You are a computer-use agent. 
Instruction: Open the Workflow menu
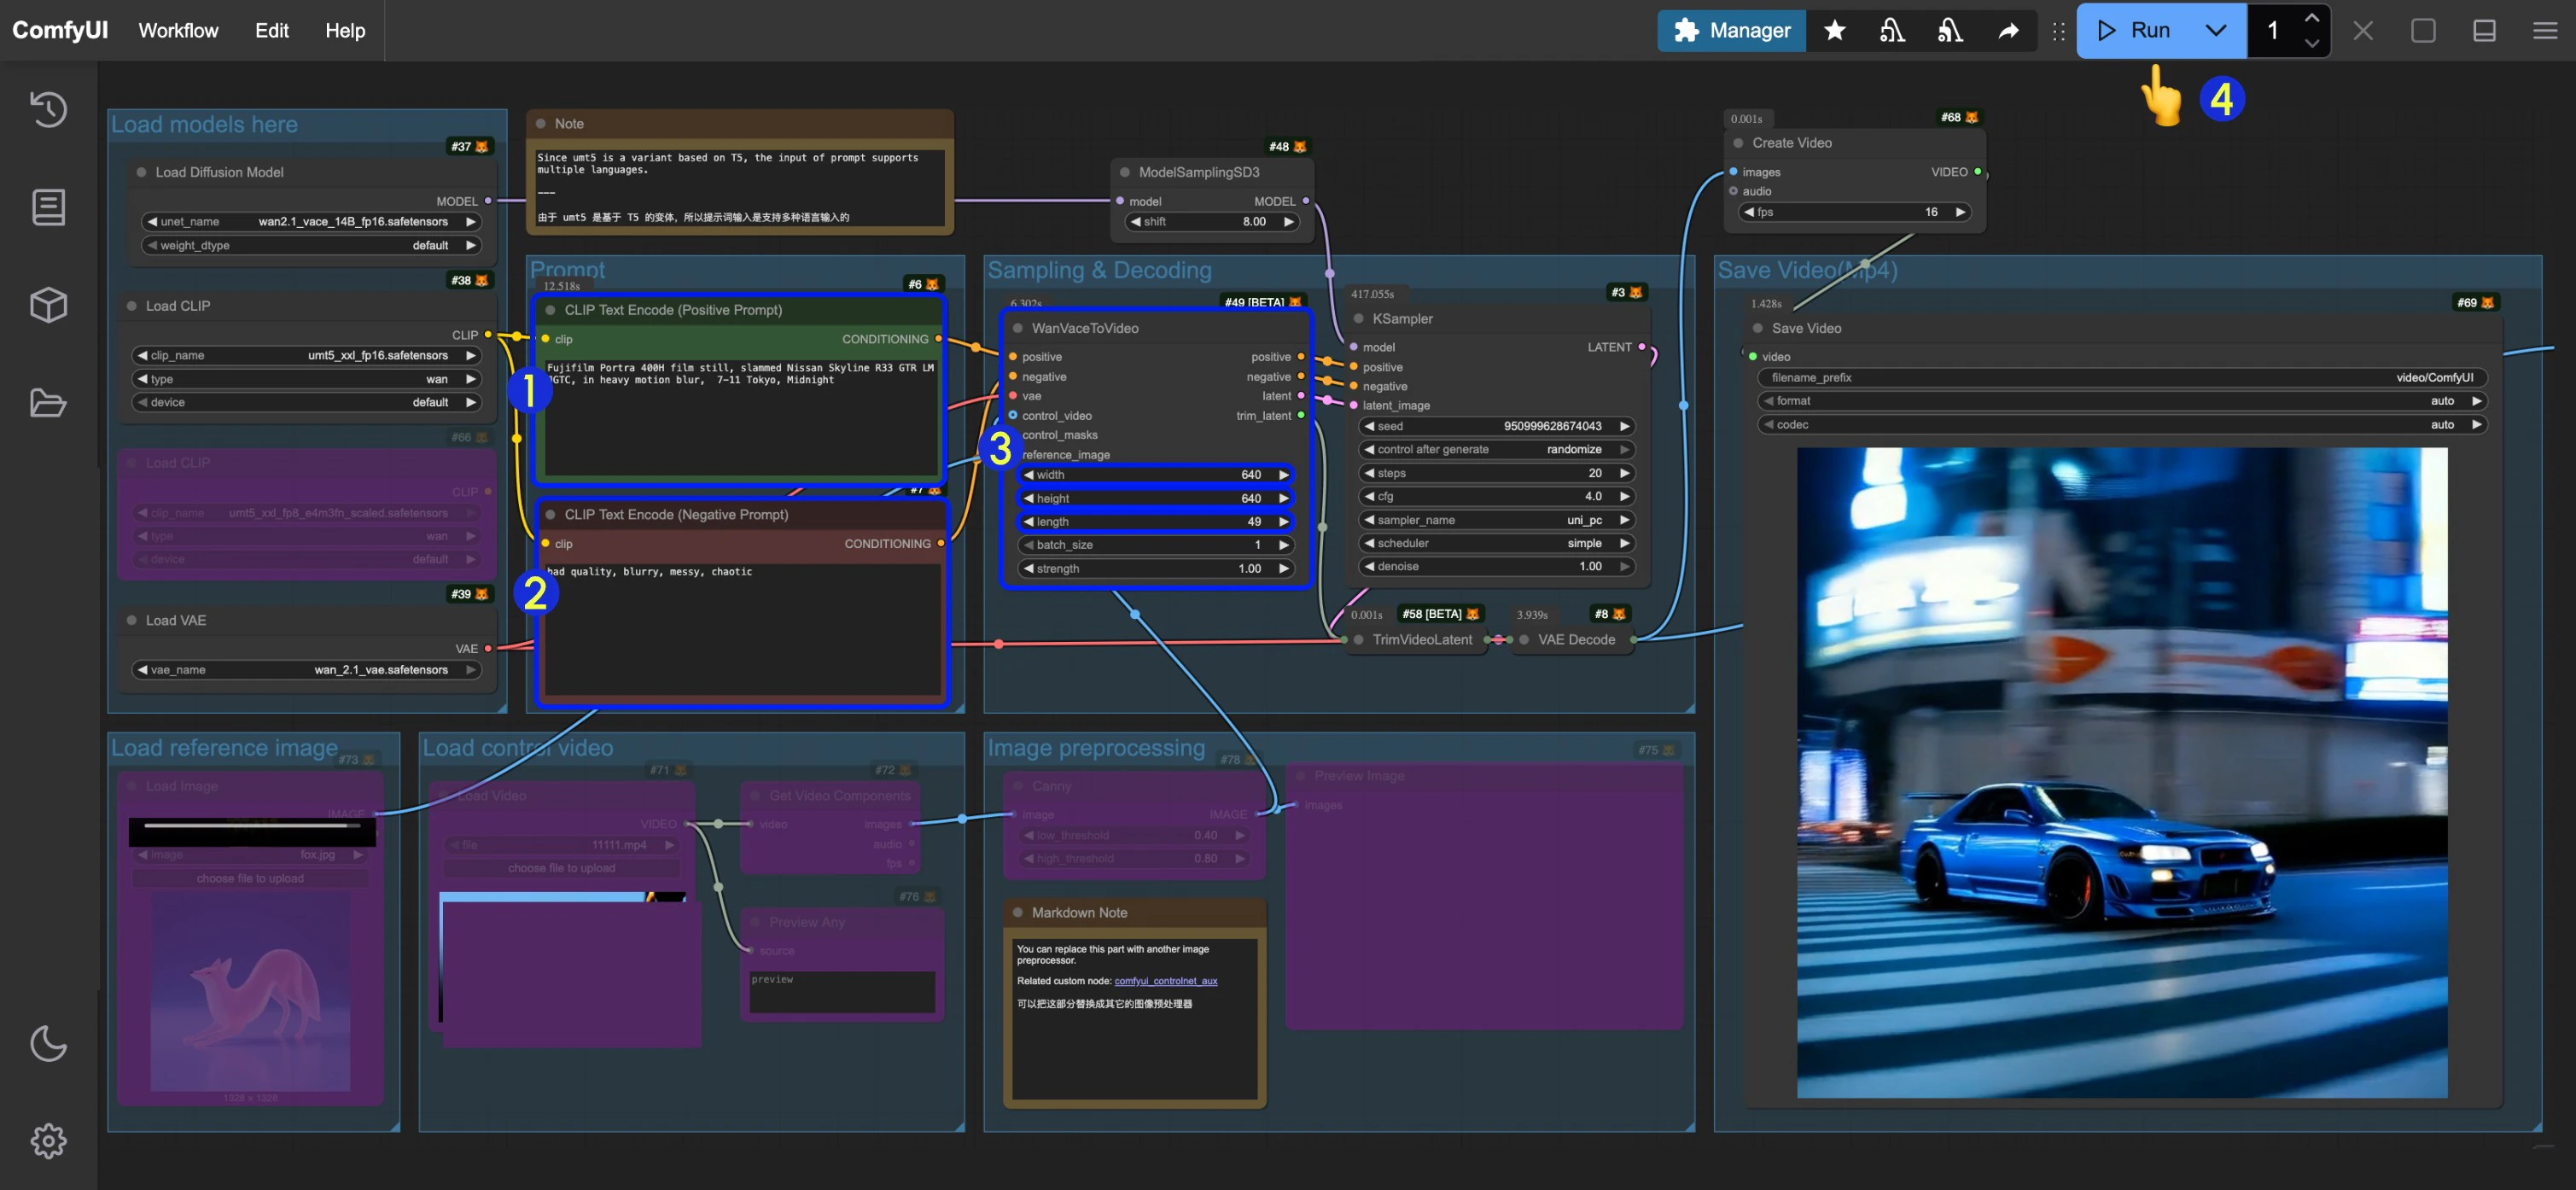point(178,31)
